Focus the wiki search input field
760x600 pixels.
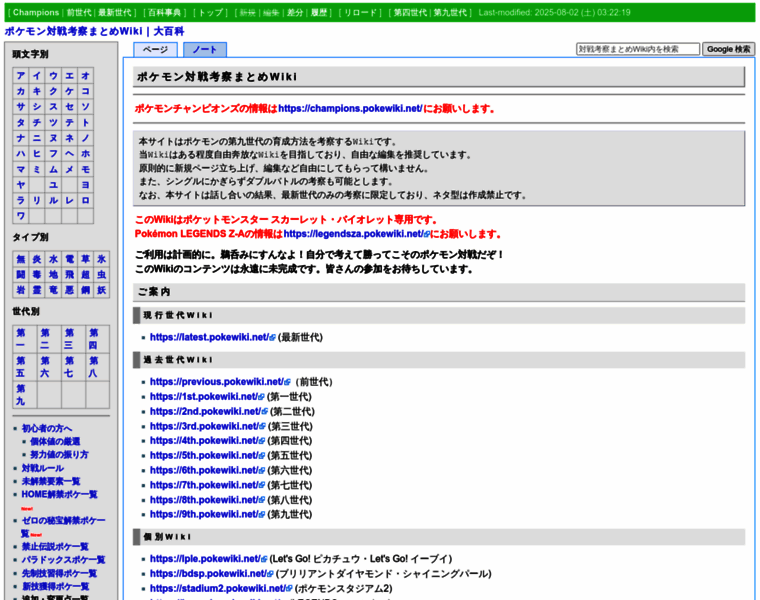pos(638,49)
